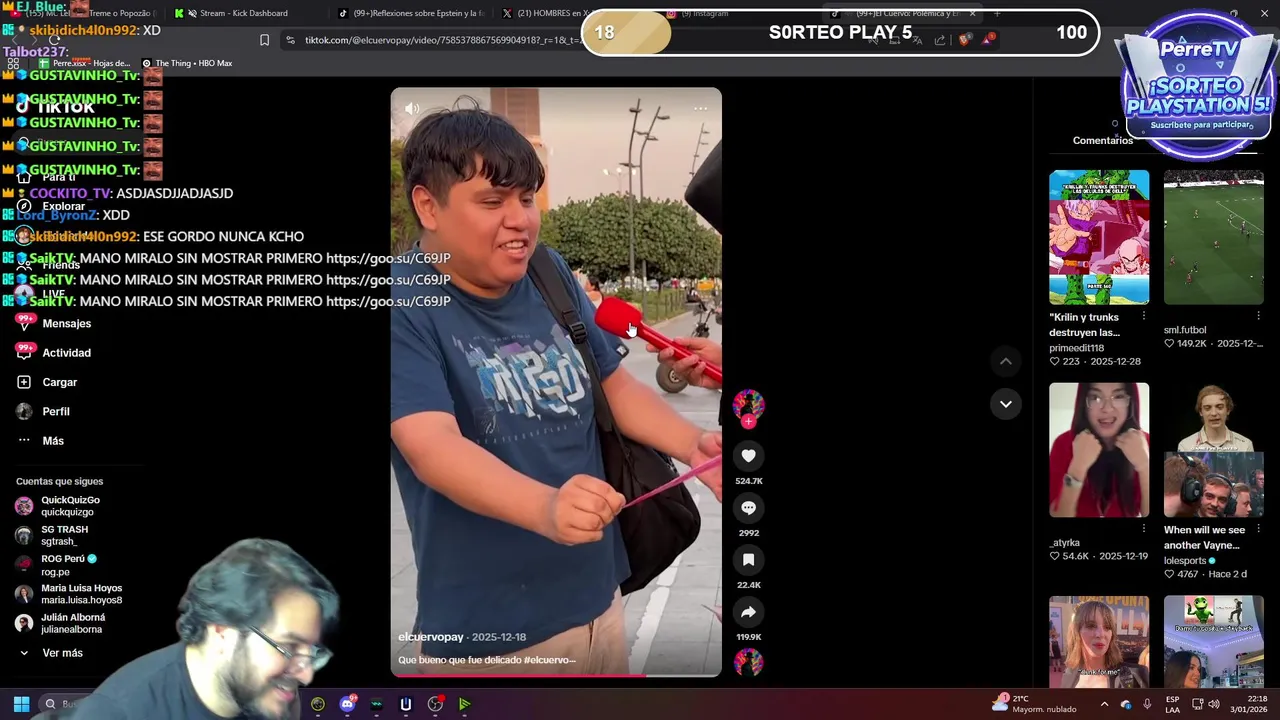The height and width of the screenshot is (720, 1280).
Task: Mute the video with the speaker icon
Action: (x=412, y=108)
